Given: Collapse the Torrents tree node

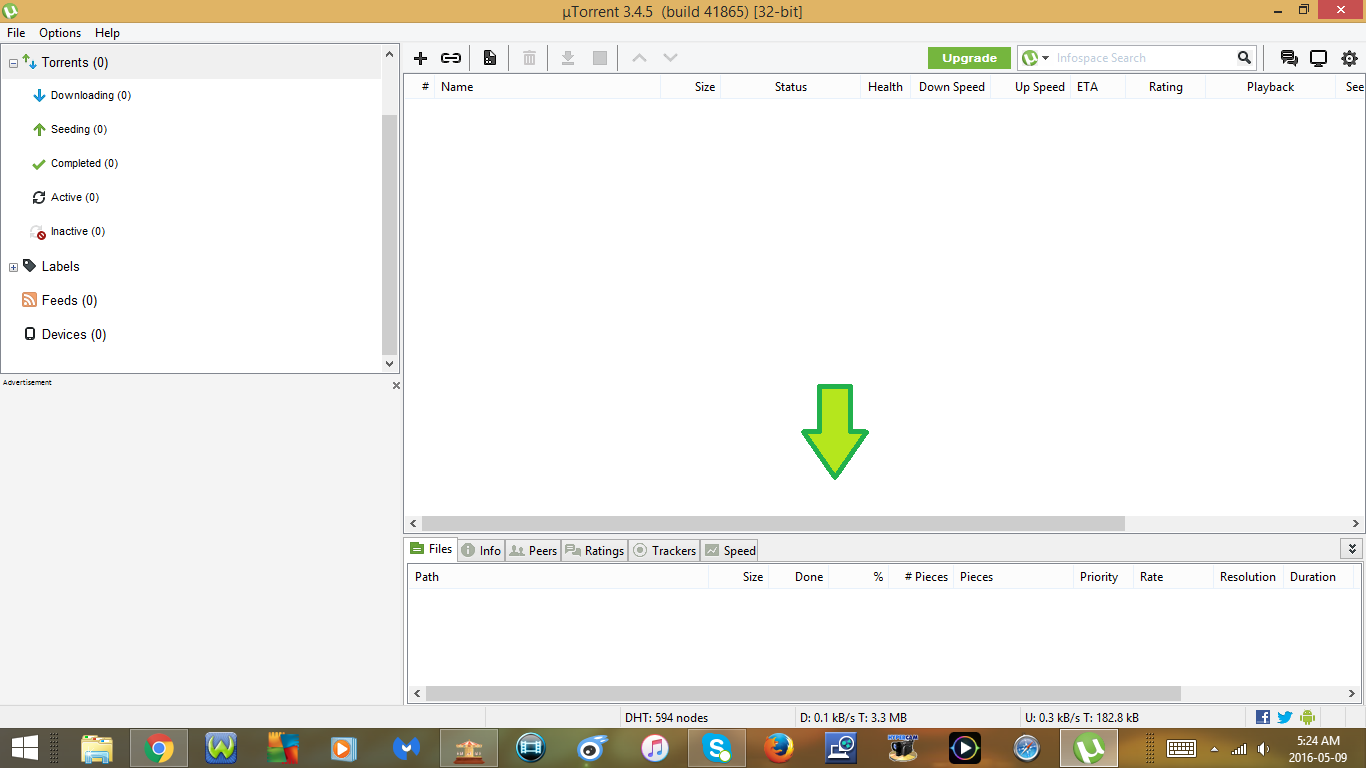Looking at the screenshot, I should [13, 63].
